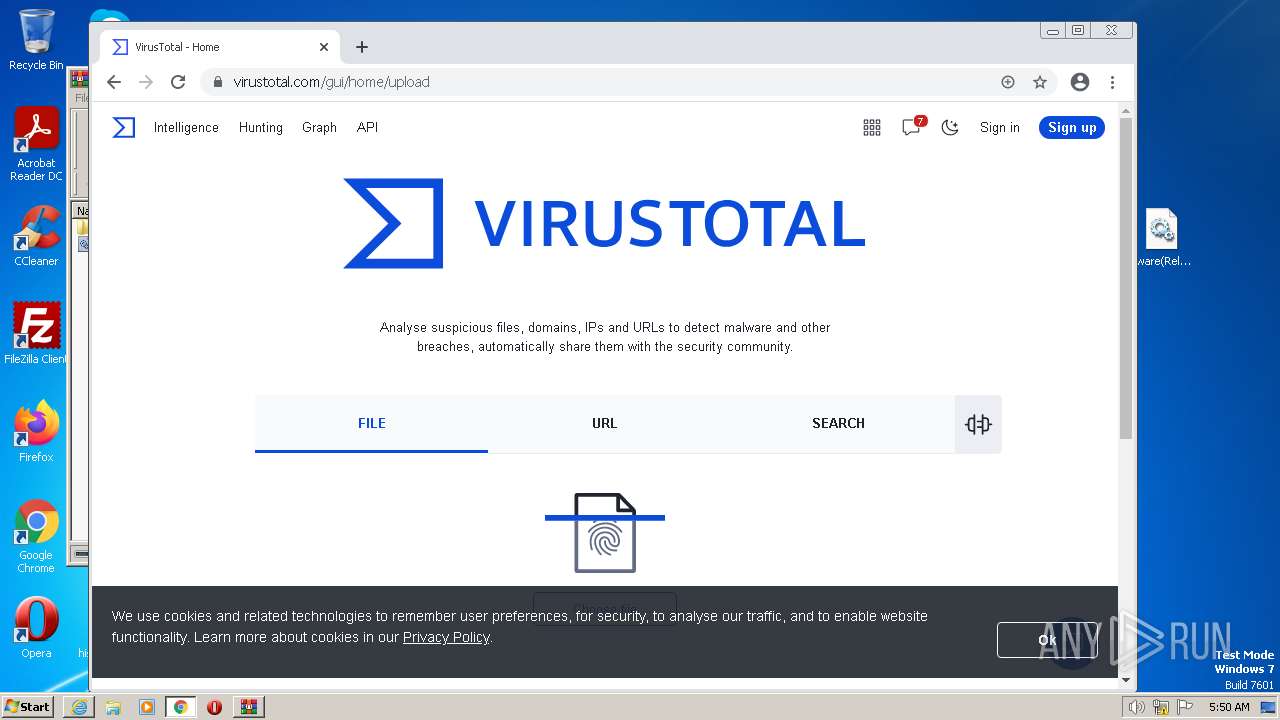Click the VirusTotal logo icon in navbar
Screen dimensions: 1280x720
point(124,127)
